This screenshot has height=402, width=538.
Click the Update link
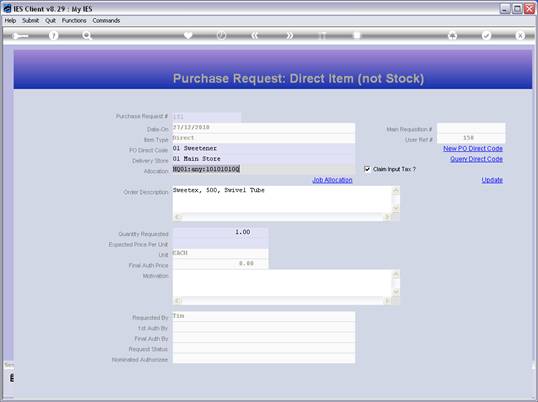pyautogui.click(x=492, y=180)
